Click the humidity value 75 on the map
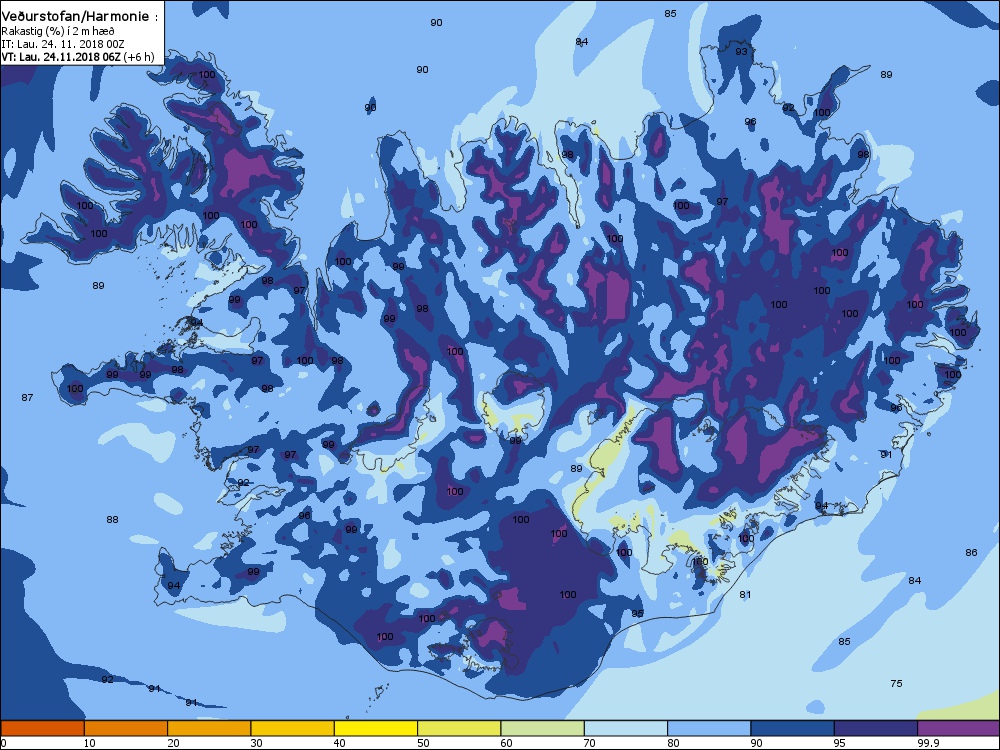 (x=896, y=683)
